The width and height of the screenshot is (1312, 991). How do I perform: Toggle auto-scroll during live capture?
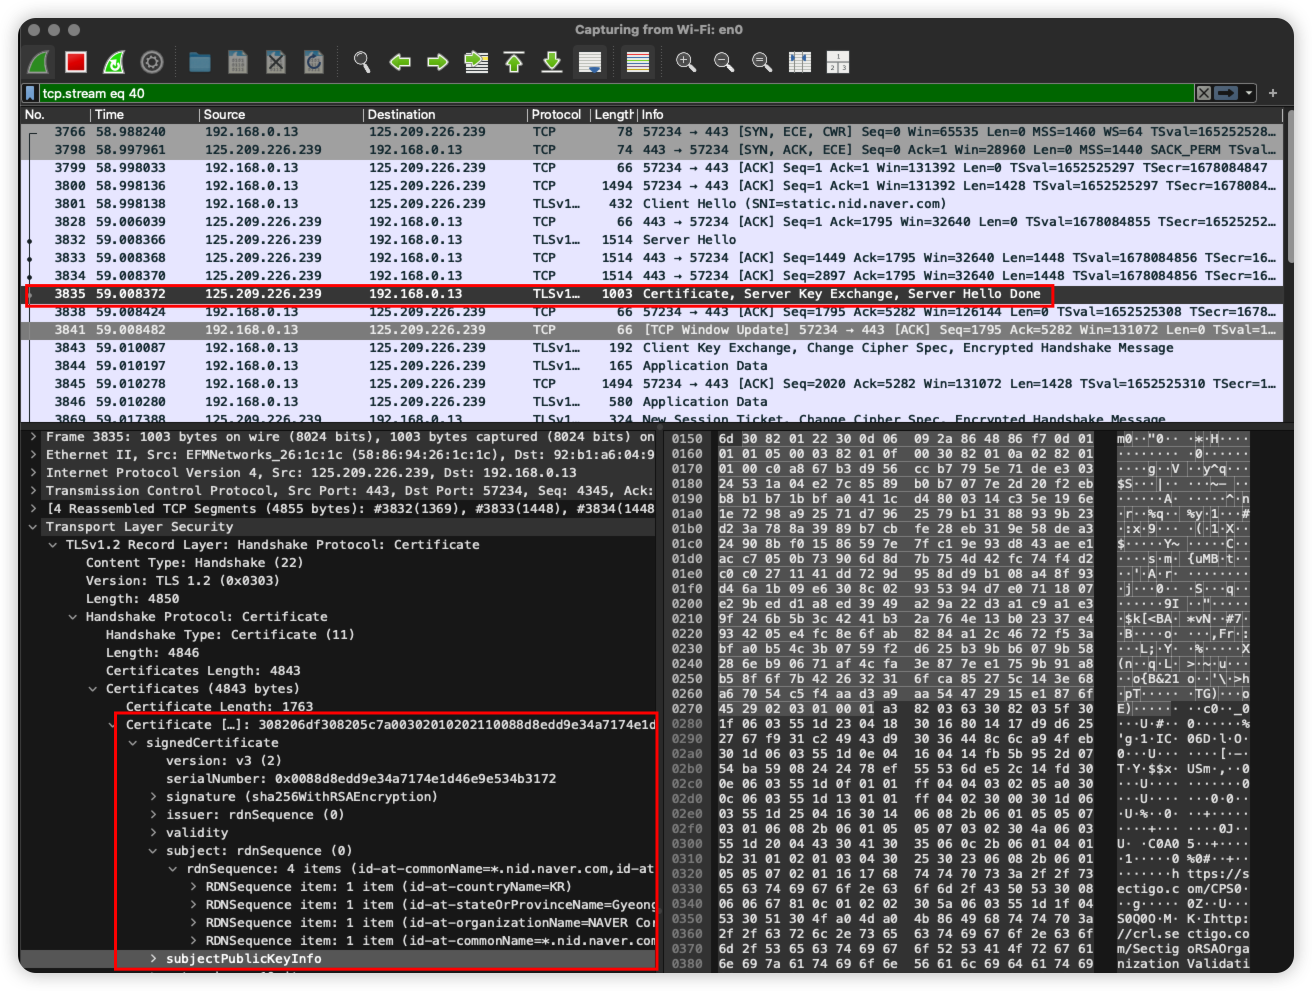coord(590,63)
